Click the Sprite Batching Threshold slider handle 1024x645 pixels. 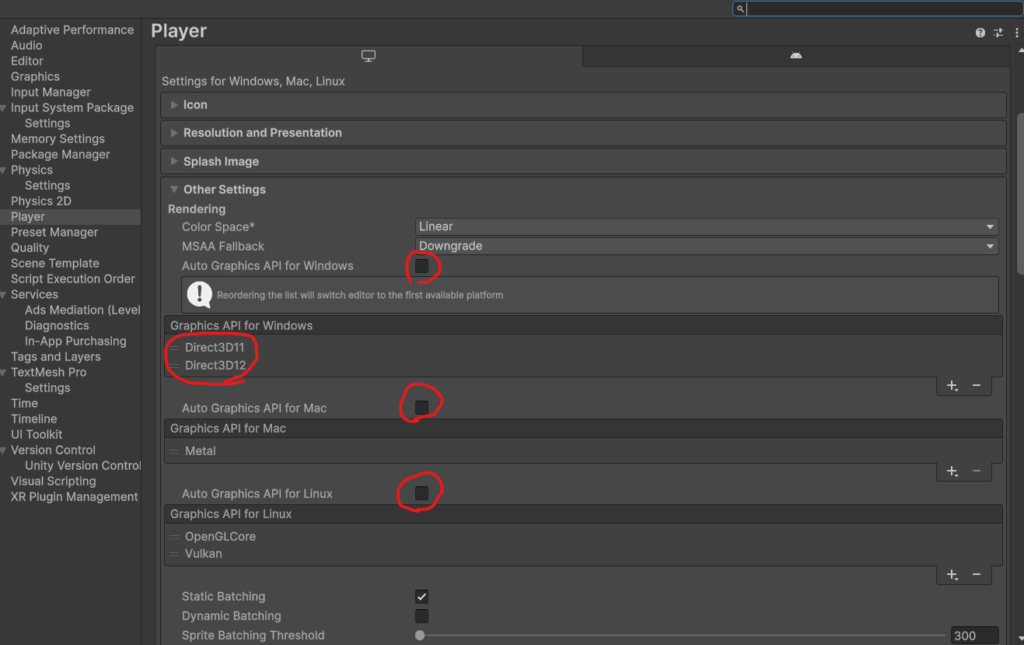[420, 635]
